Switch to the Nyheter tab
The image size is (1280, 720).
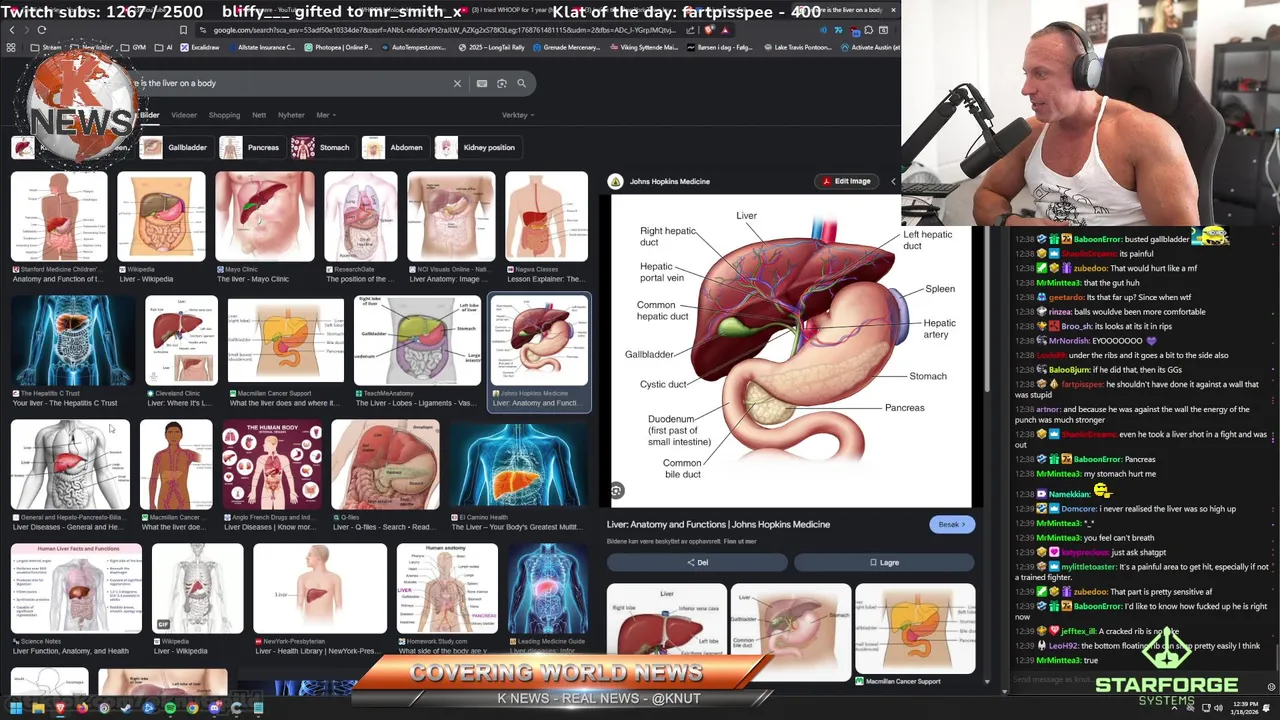point(291,115)
